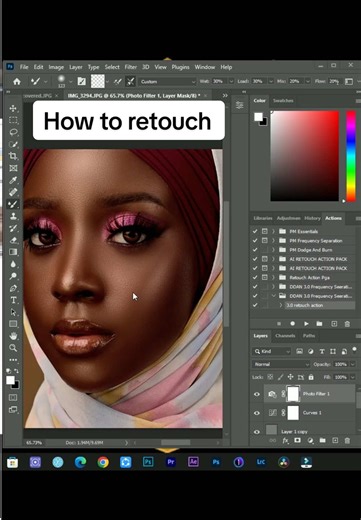Click current brush load swatch
Image resolution: width=361 pixels, height=520 pixels.
tap(98, 81)
